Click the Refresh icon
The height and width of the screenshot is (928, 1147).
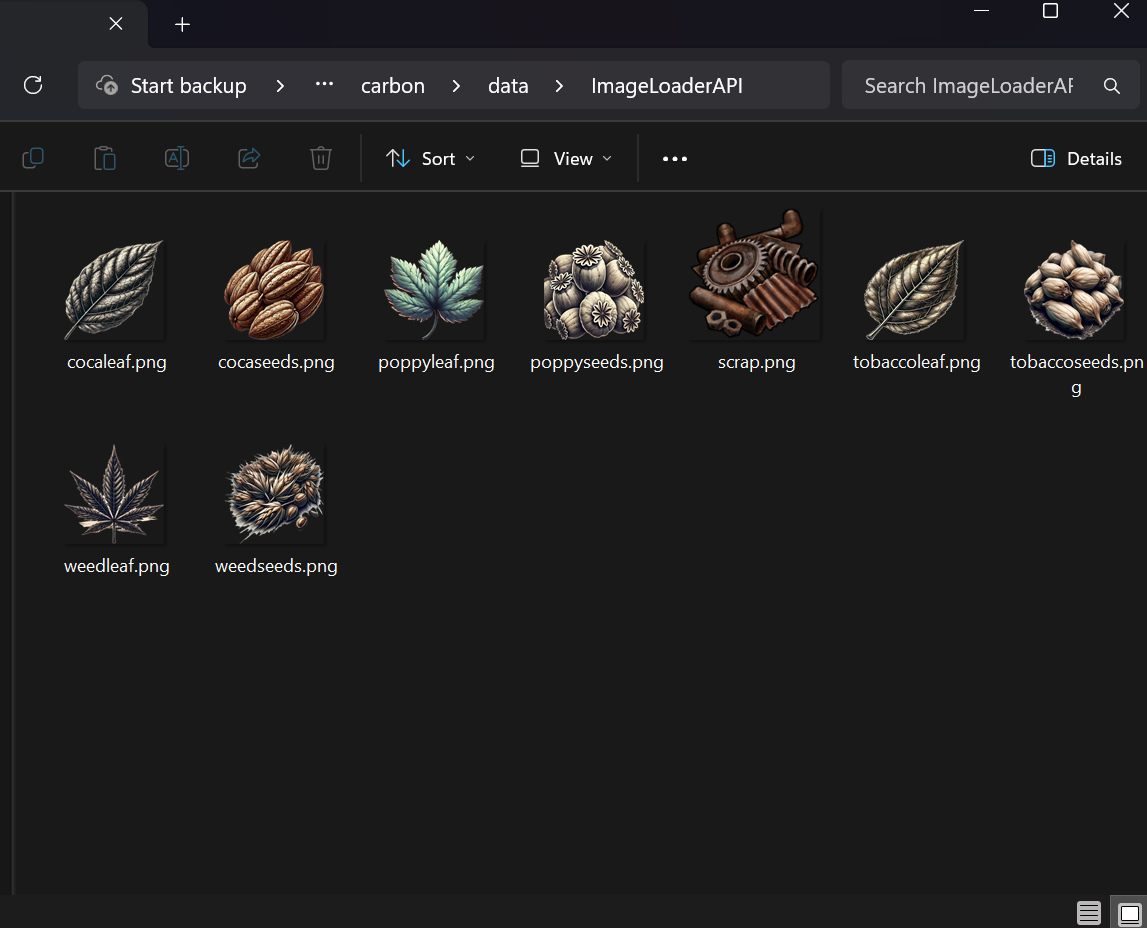point(33,86)
